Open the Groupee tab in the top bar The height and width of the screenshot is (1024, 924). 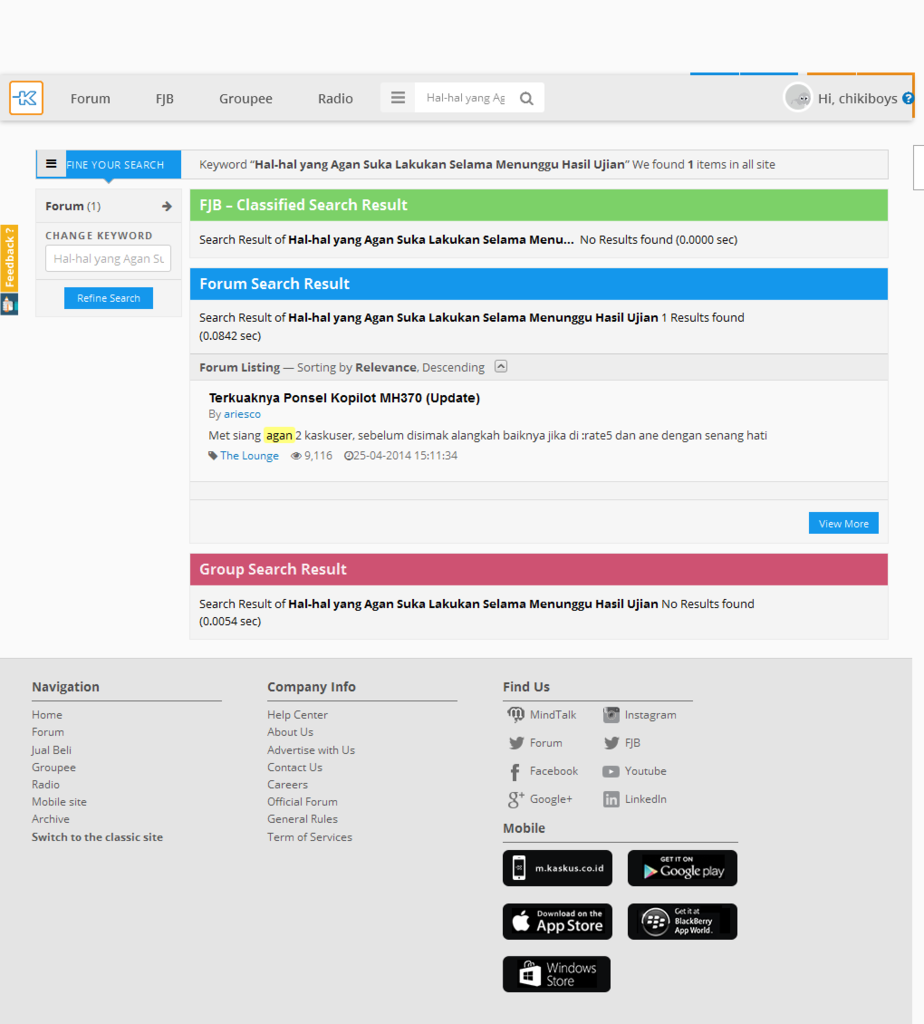(x=246, y=99)
